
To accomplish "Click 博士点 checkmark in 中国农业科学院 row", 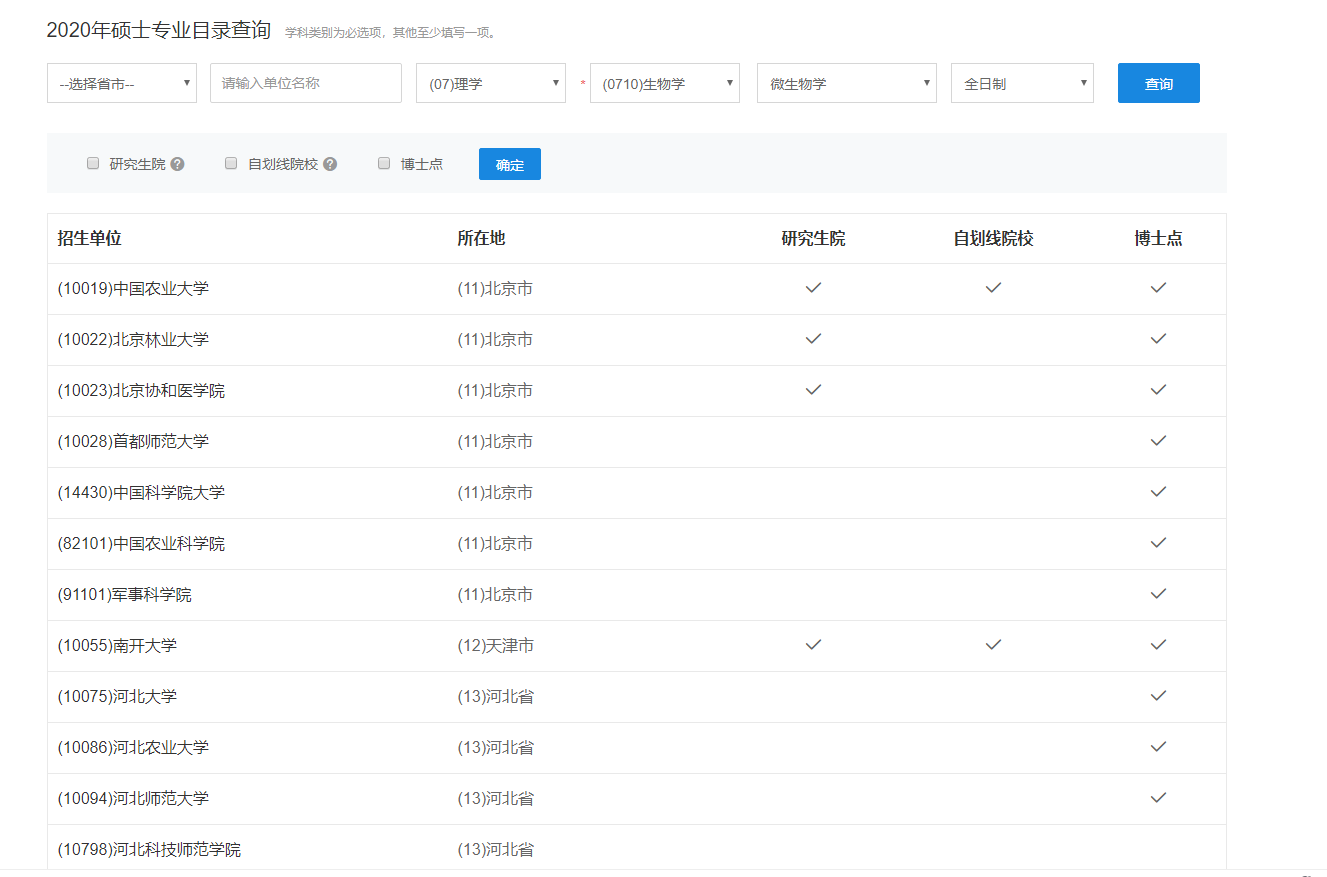I will click(x=1158, y=543).
